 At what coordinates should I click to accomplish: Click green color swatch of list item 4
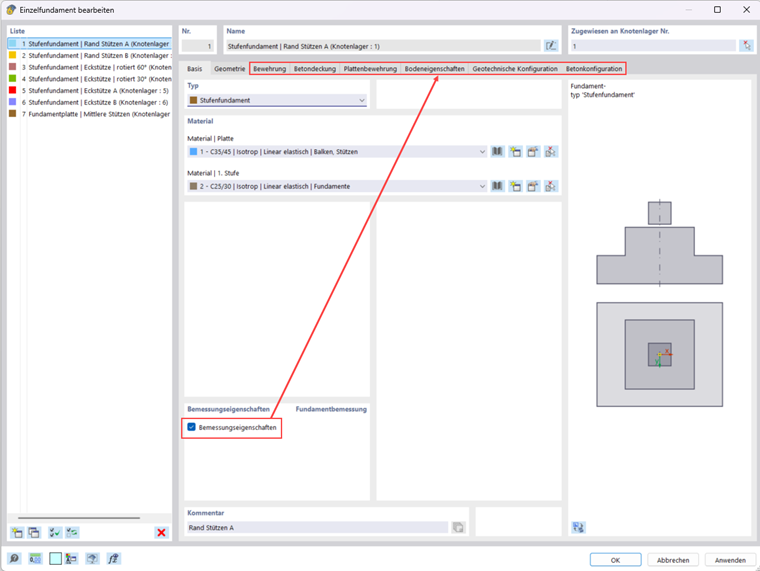[13, 79]
